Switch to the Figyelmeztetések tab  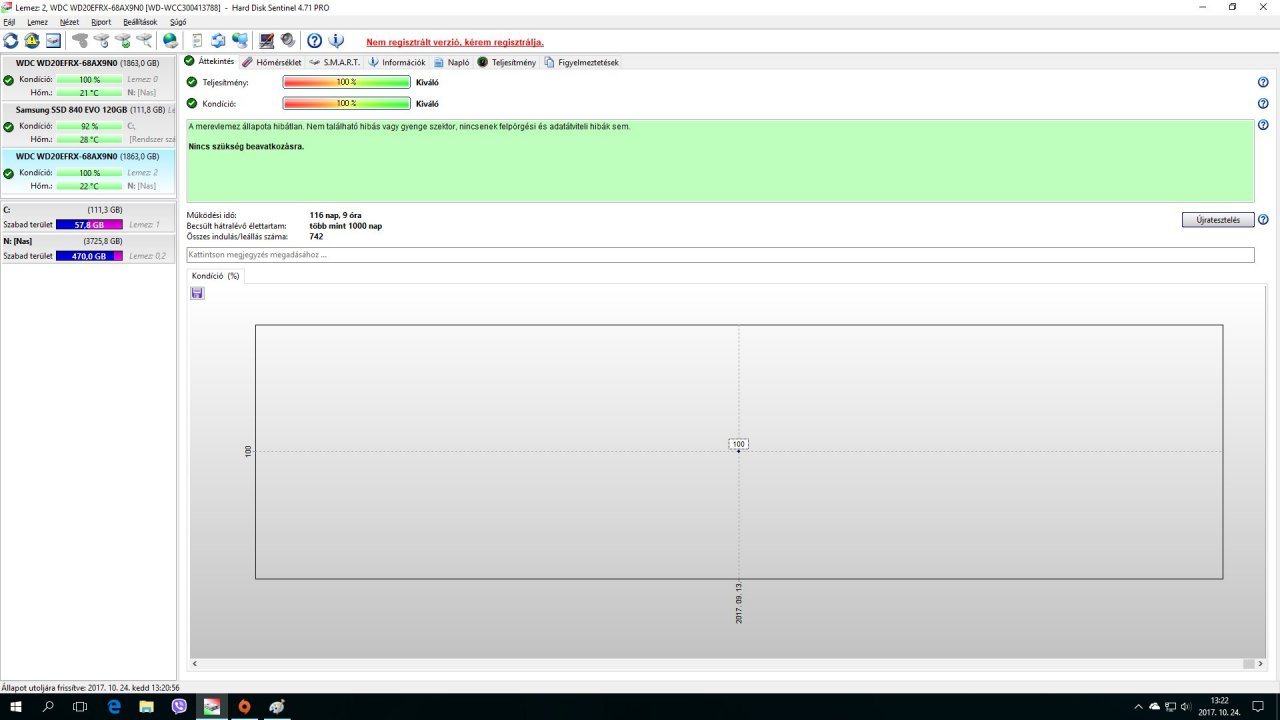coord(582,62)
